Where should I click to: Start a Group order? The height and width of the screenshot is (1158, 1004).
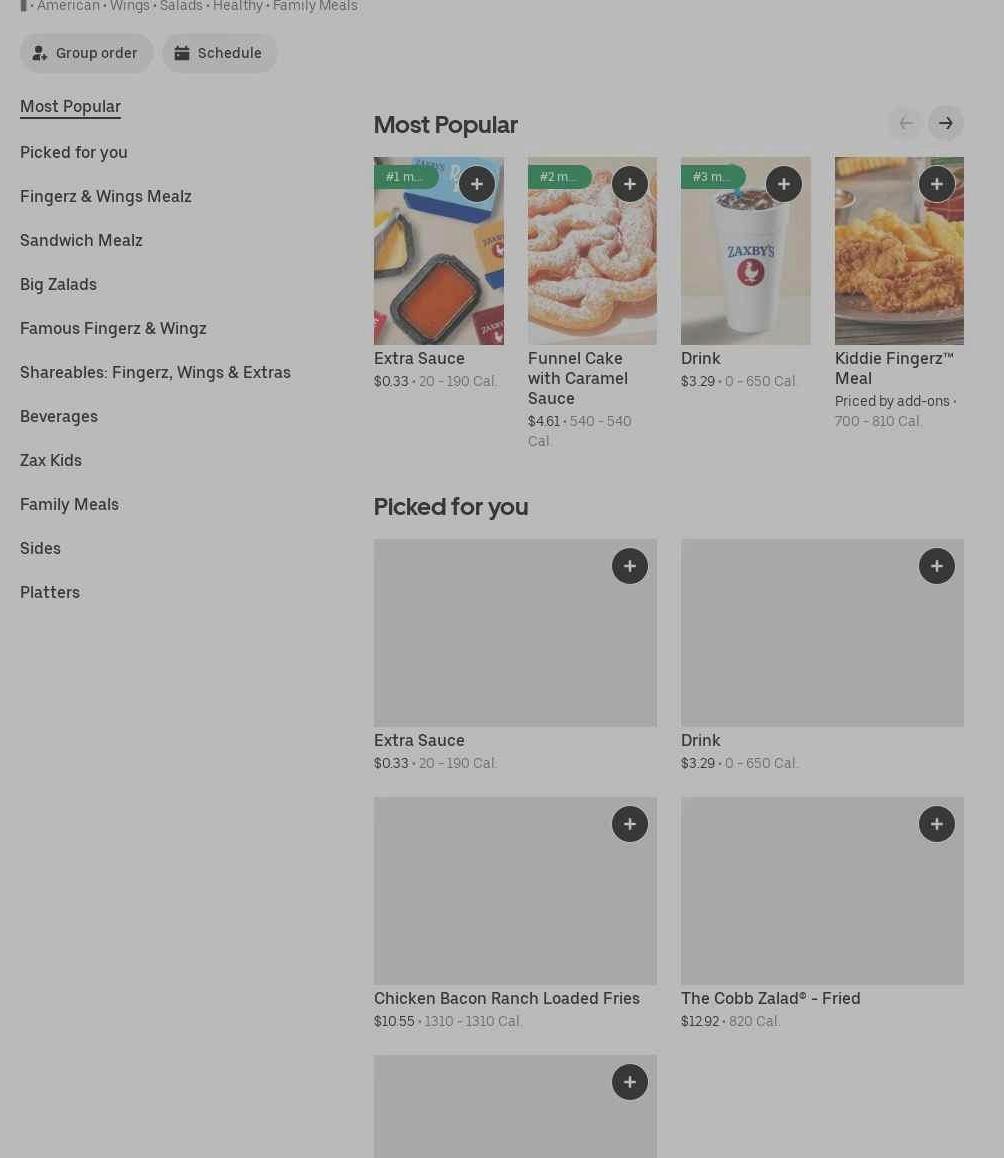point(87,53)
